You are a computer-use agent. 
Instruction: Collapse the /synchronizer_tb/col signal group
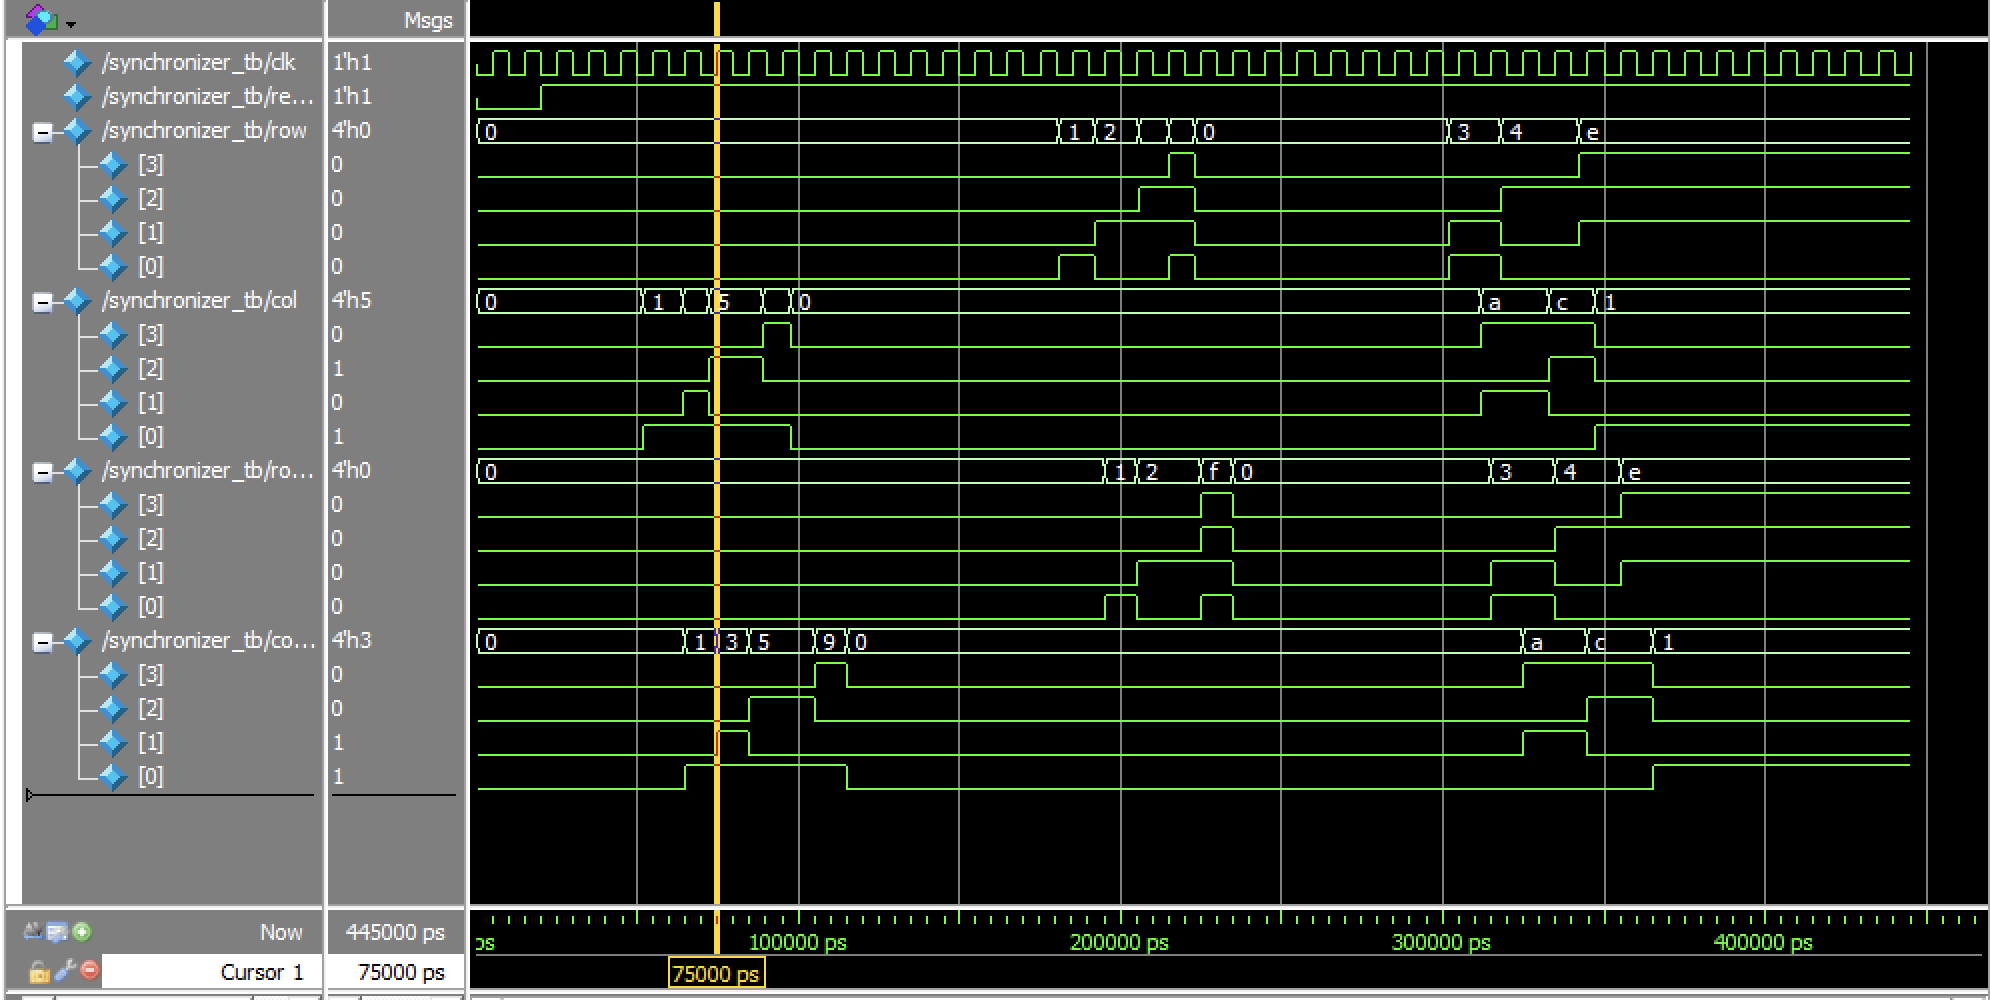[x=42, y=302]
